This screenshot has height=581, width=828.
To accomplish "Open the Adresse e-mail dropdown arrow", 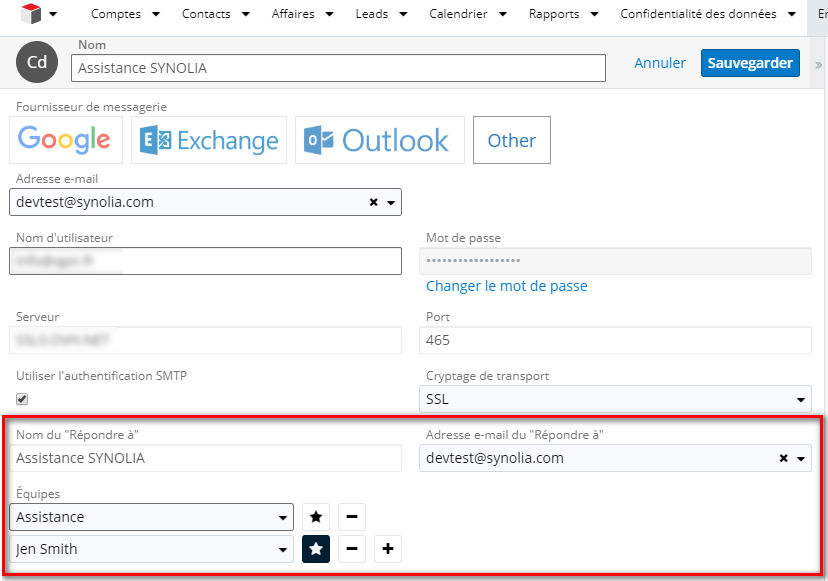I will (391, 203).
